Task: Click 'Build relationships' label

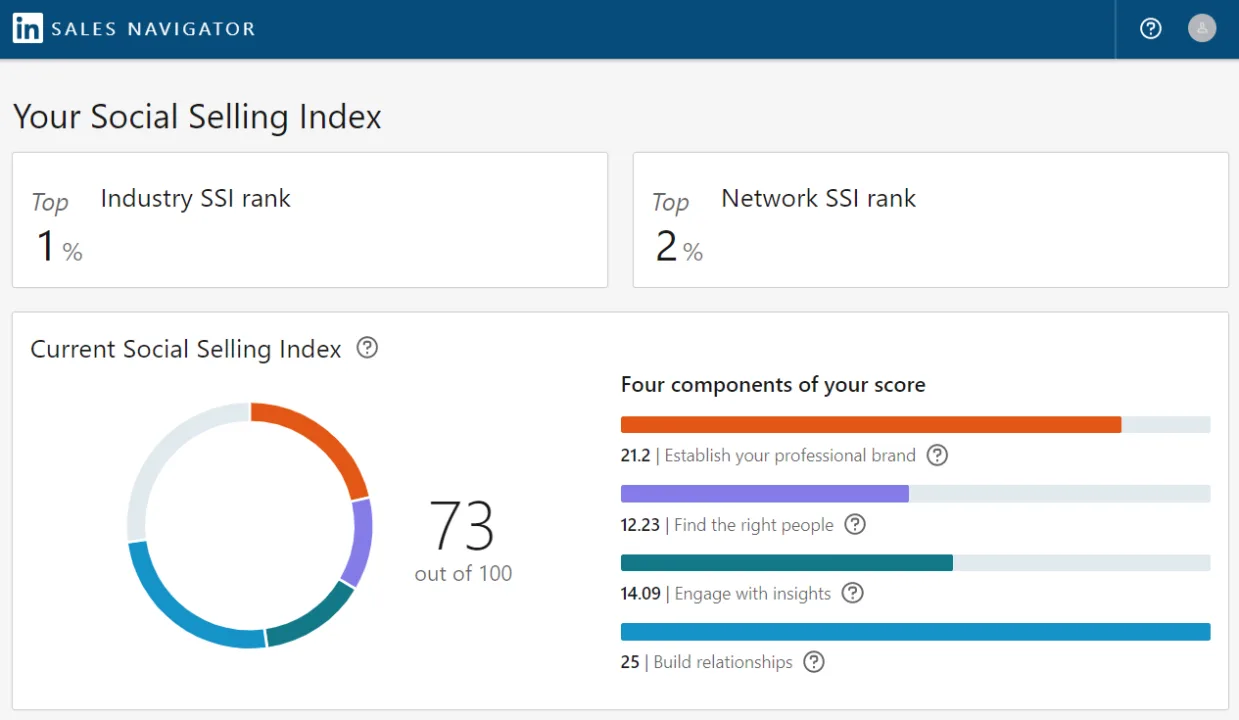Action: (723, 663)
